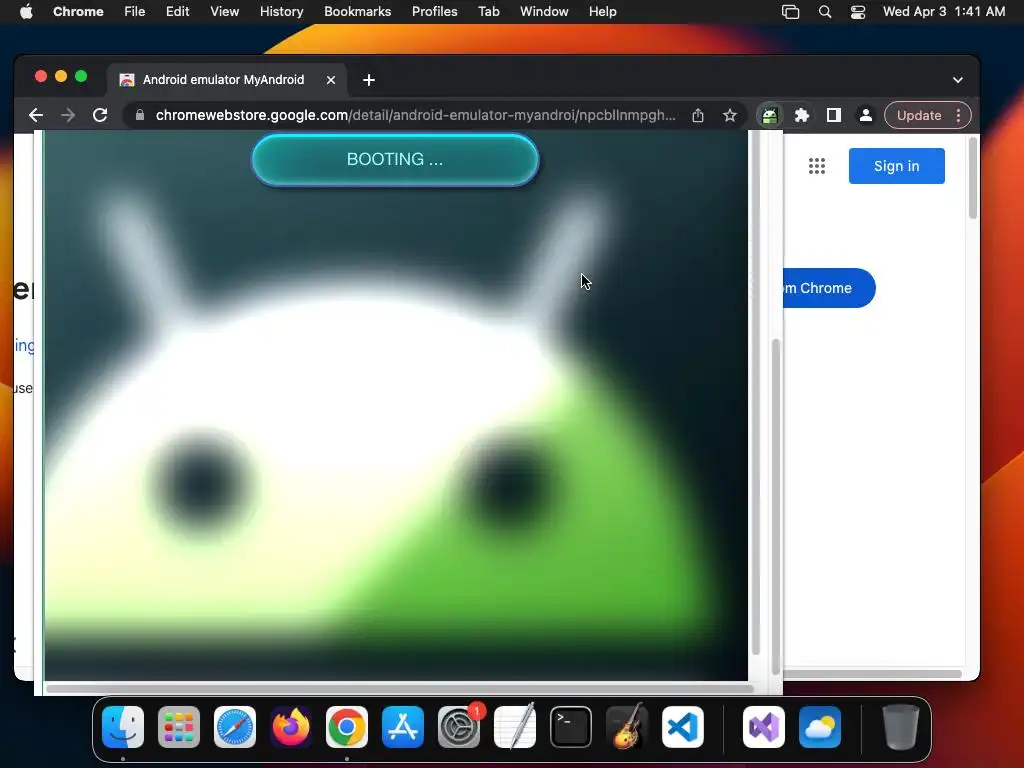Bookmark this page with star icon
The image size is (1024, 768).
pos(729,116)
